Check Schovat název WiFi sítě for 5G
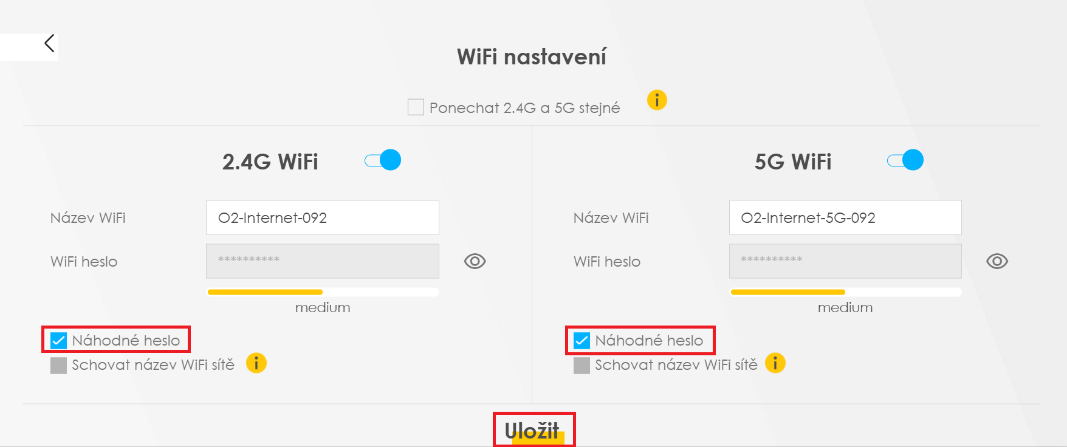Screen dimensions: 1067x447 coord(582,365)
